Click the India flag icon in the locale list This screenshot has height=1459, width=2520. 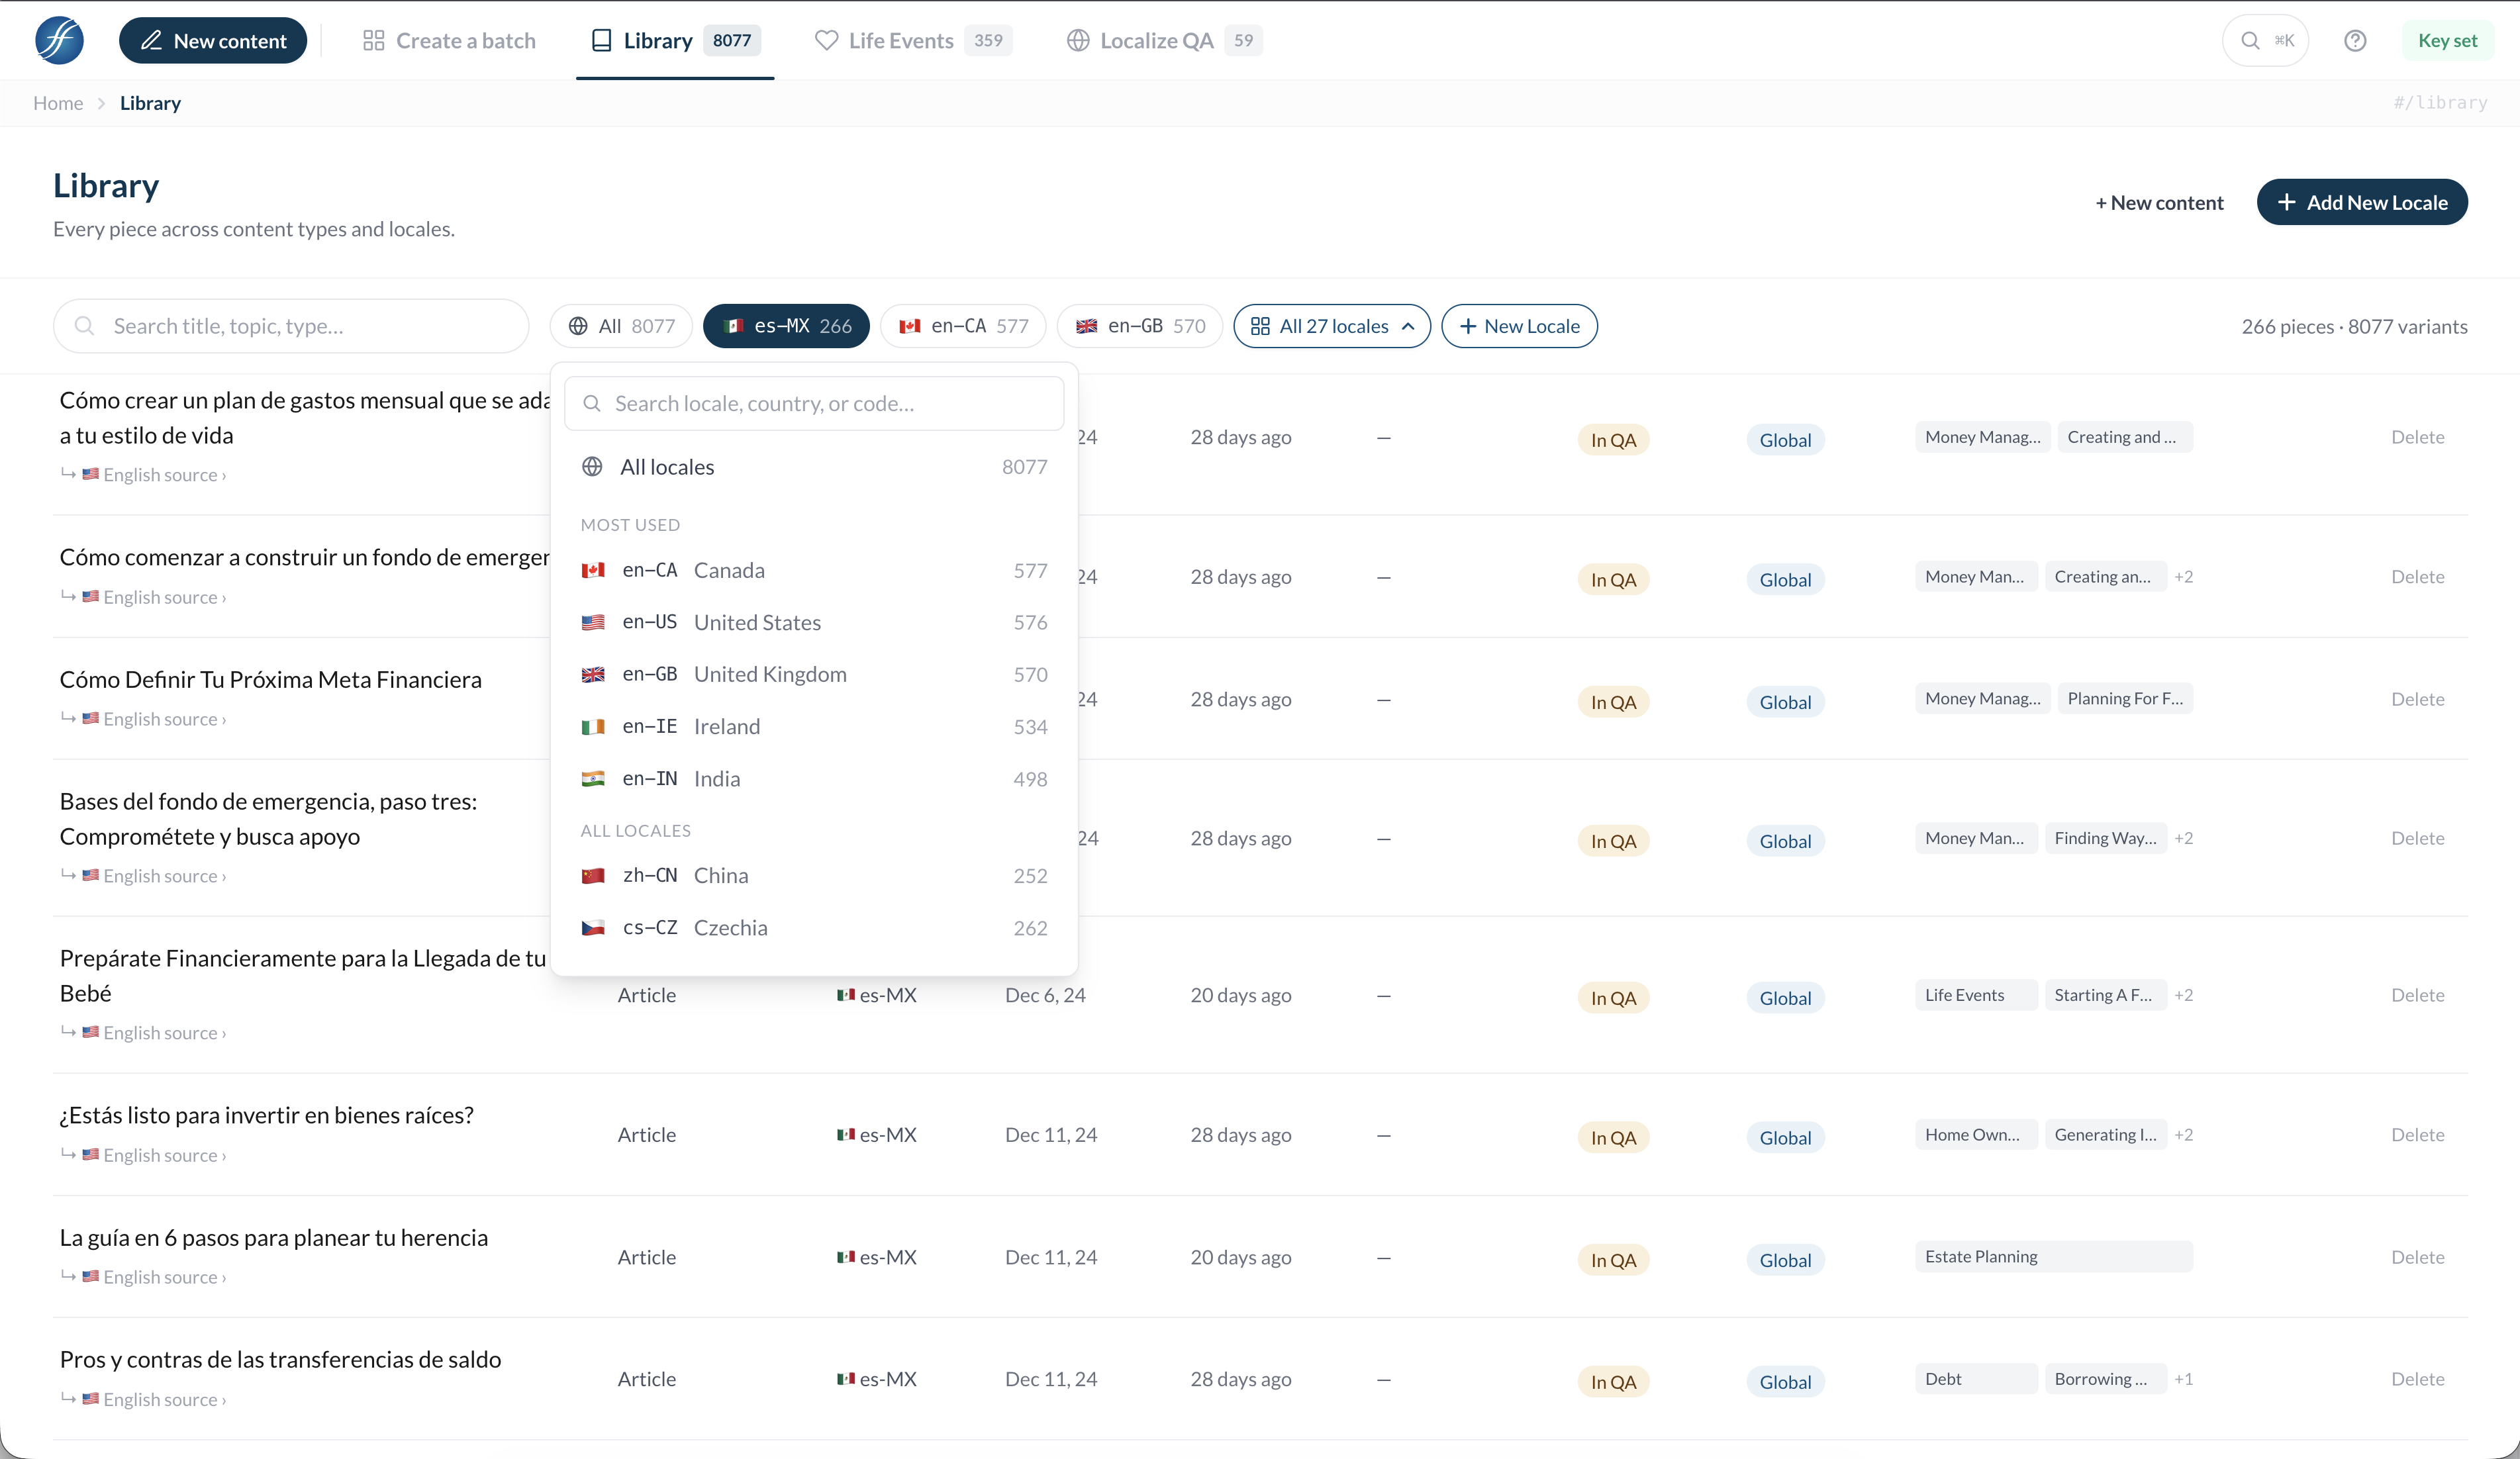(x=593, y=778)
